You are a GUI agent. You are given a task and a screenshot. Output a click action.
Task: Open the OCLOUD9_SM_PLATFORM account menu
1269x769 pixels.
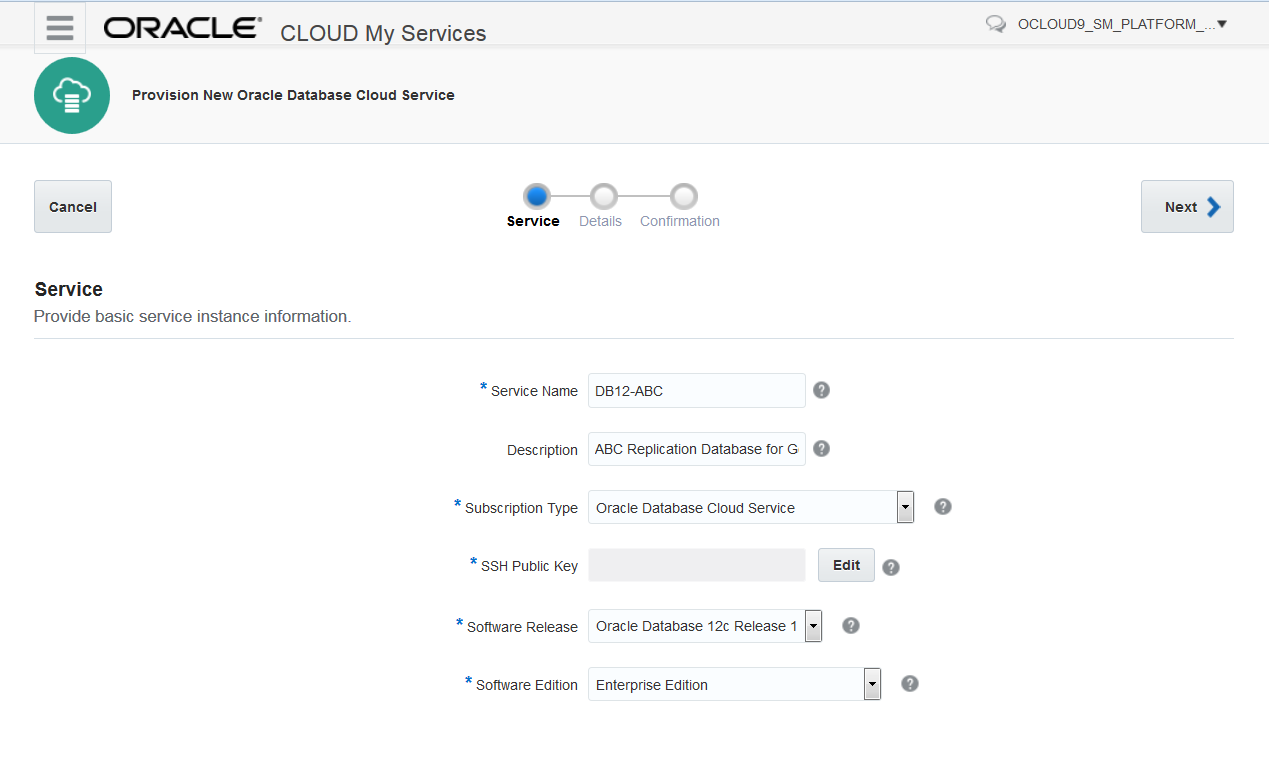[x=1122, y=25]
